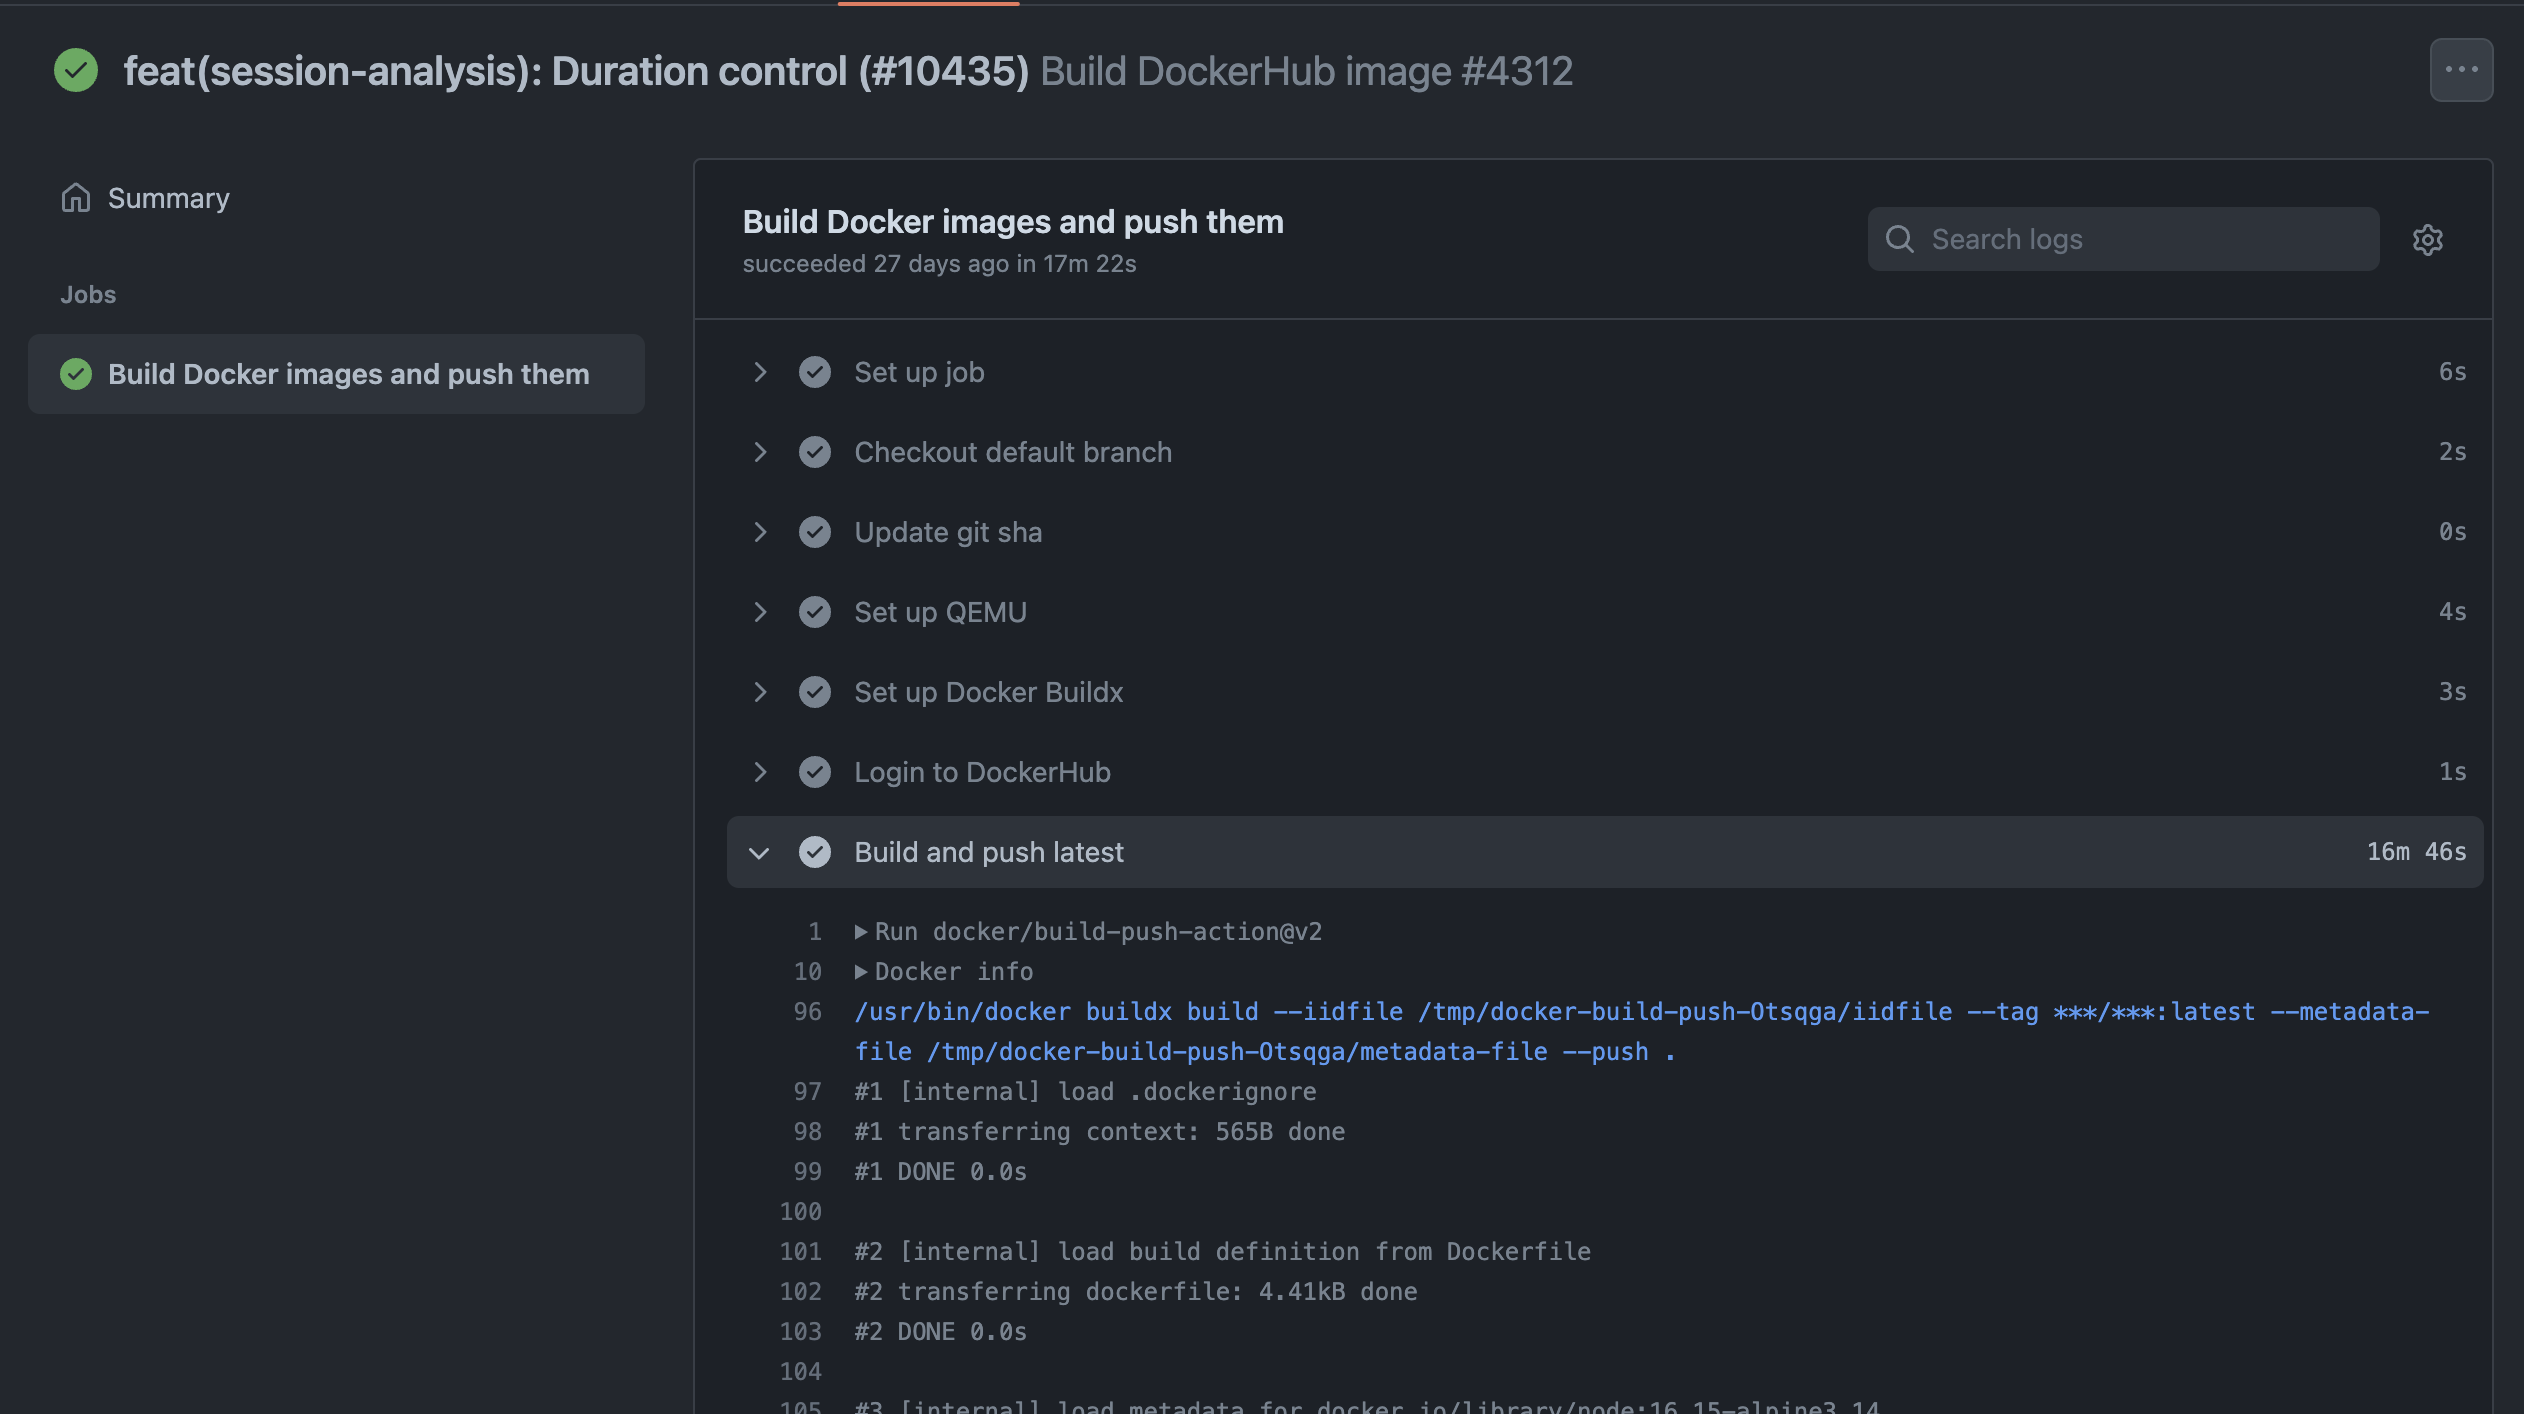
Task: Open the log display settings gear
Action: point(2428,239)
